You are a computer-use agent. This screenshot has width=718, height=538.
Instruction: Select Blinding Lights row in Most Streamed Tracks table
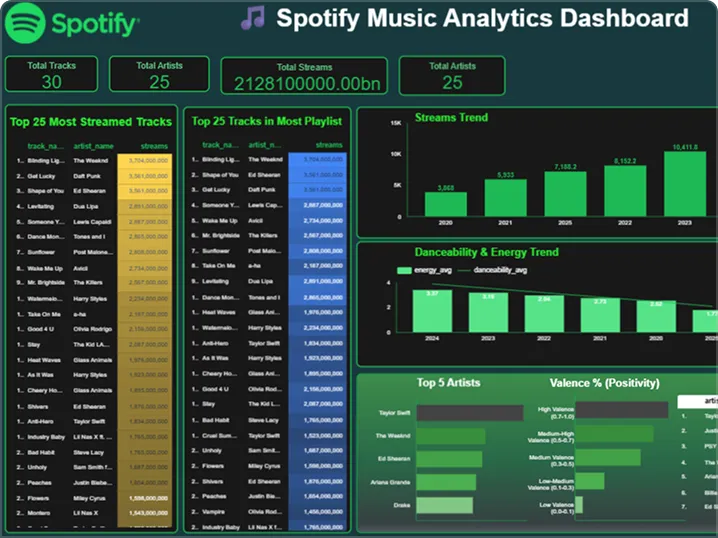94,161
